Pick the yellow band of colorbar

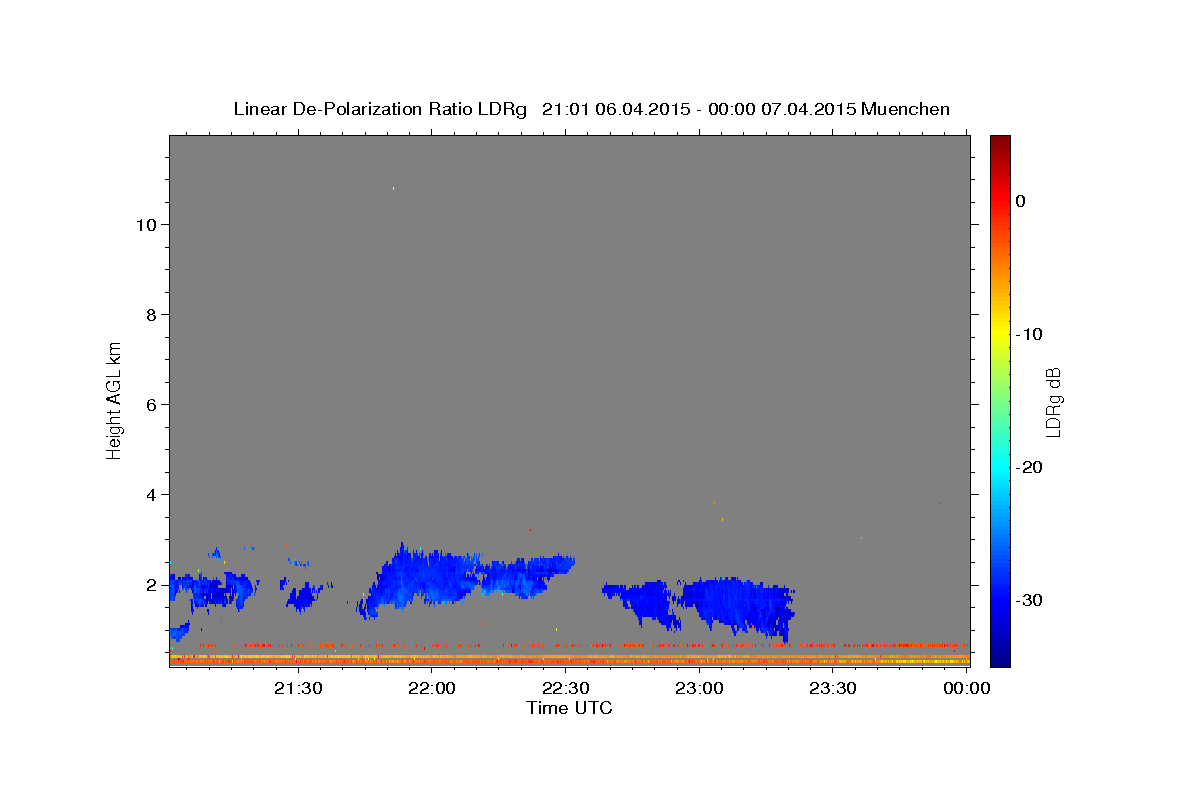point(1000,334)
